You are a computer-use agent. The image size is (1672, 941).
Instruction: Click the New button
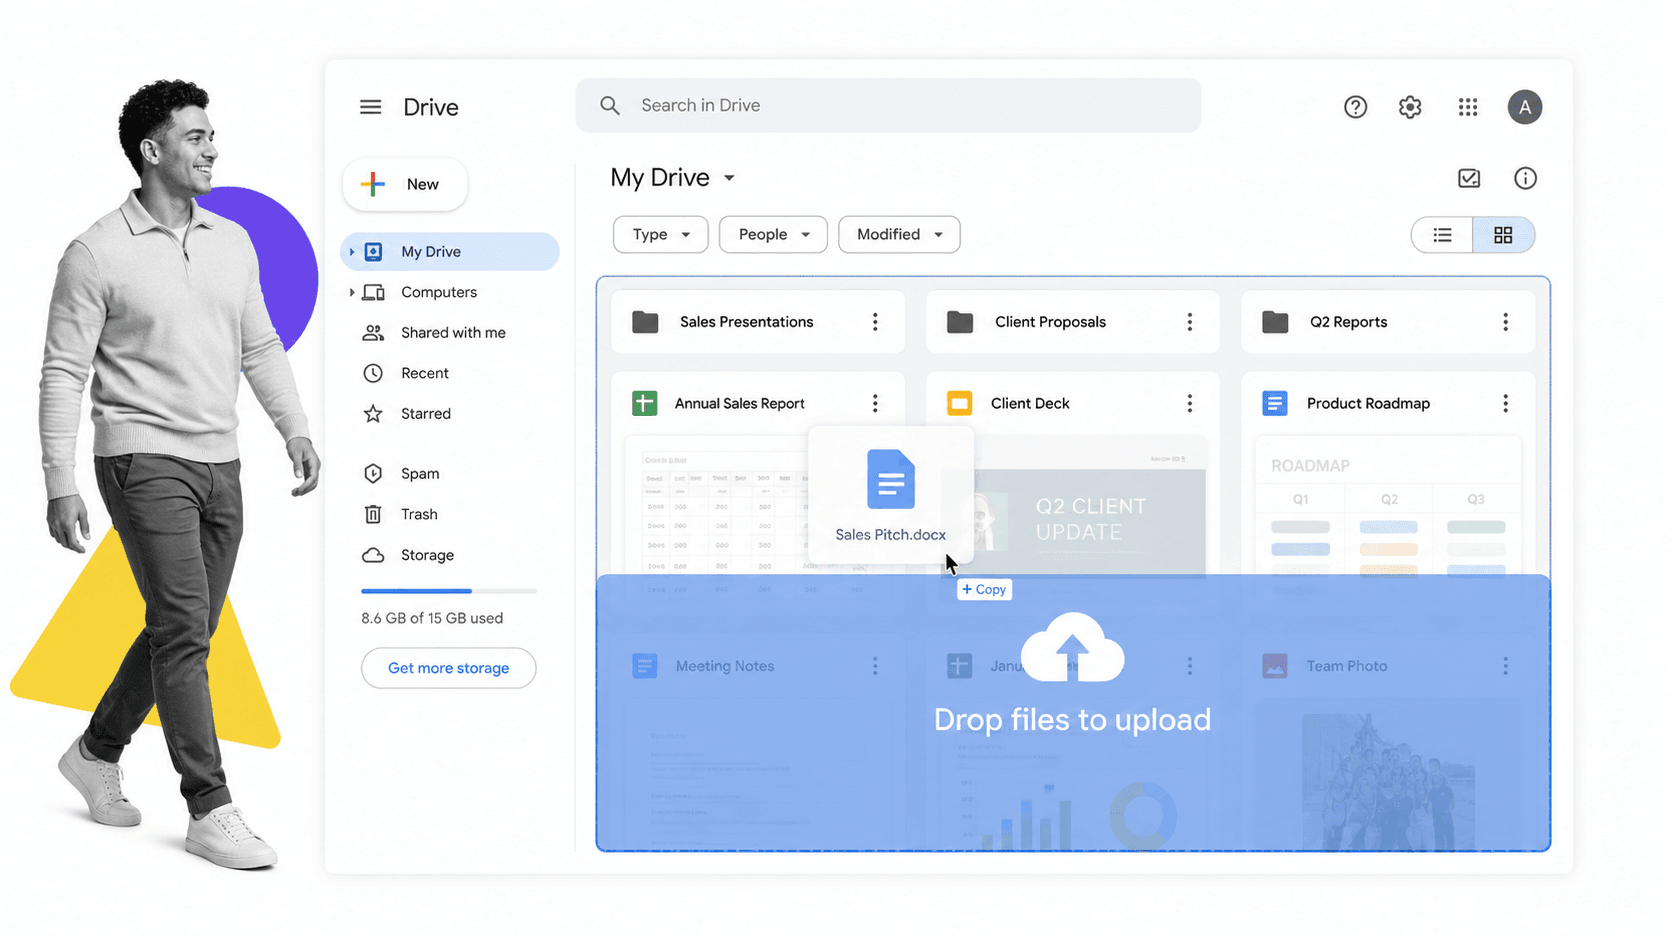[x=405, y=184]
